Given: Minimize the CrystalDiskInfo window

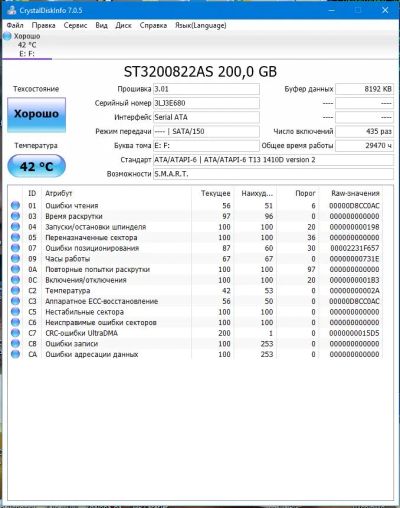Looking at the screenshot, I should coord(331,10).
